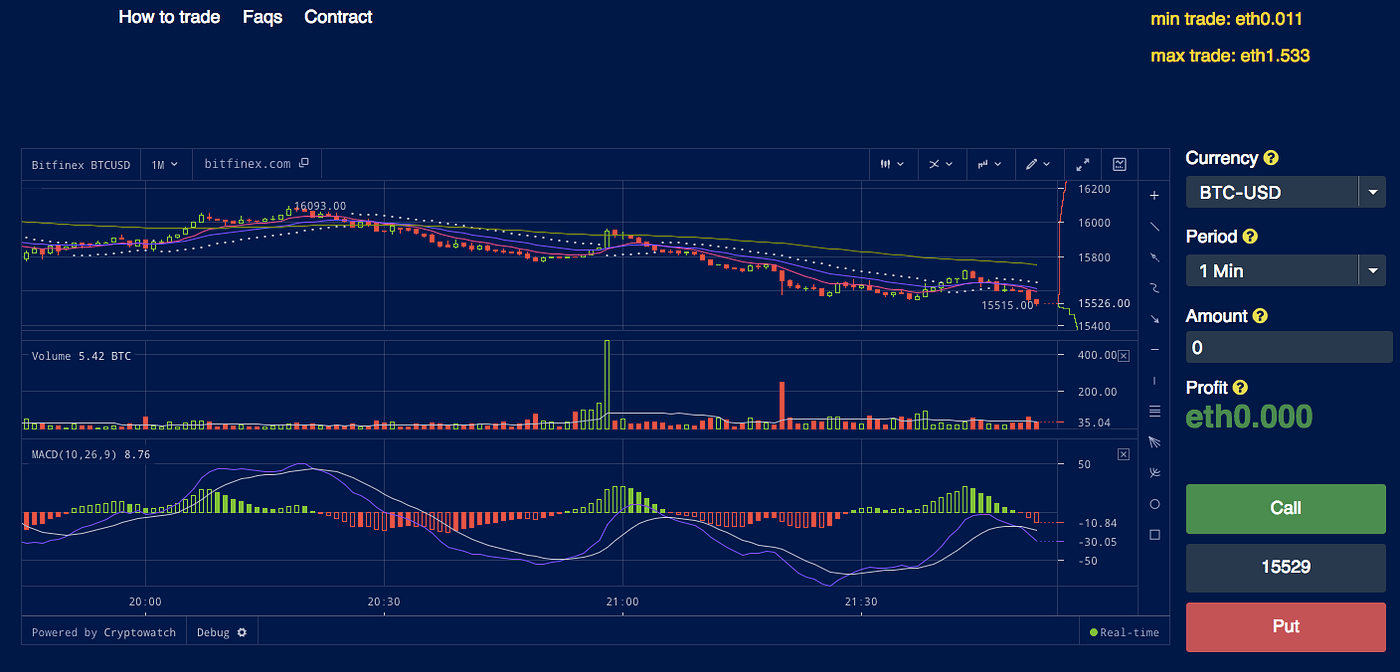Click the 20:30 time axis label
The height and width of the screenshot is (672, 1400).
click(x=384, y=602)
